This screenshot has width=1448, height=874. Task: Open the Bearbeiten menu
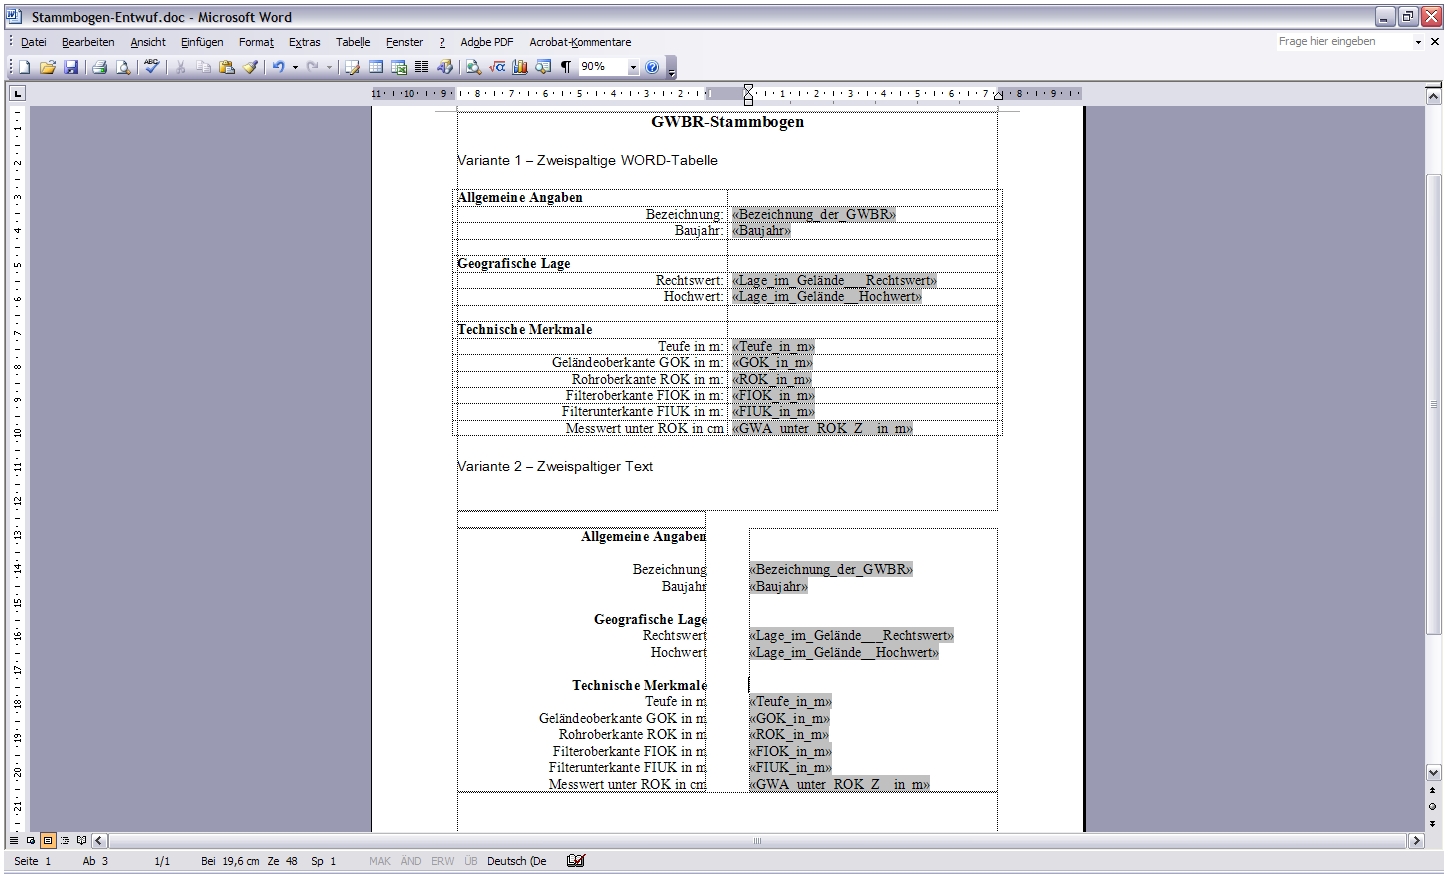point(88,42)
